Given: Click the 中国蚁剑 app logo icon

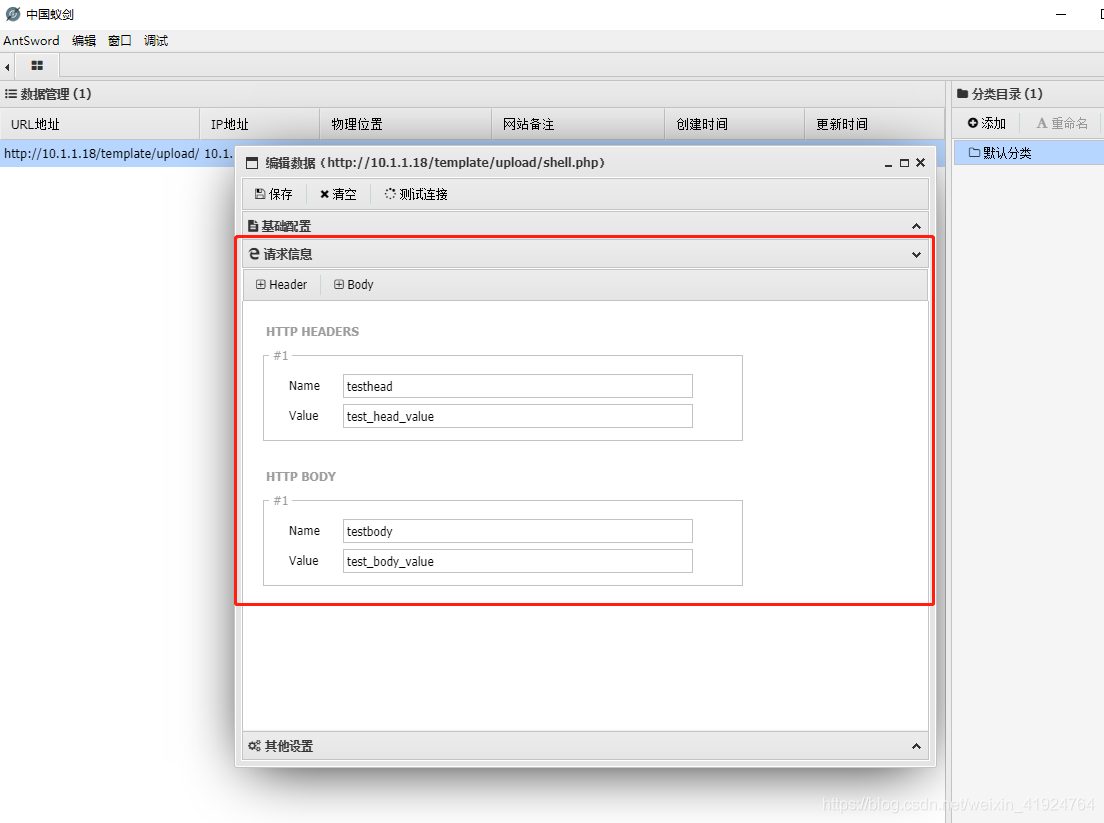Looking at the screenshot, I should [x=13, y=14].
